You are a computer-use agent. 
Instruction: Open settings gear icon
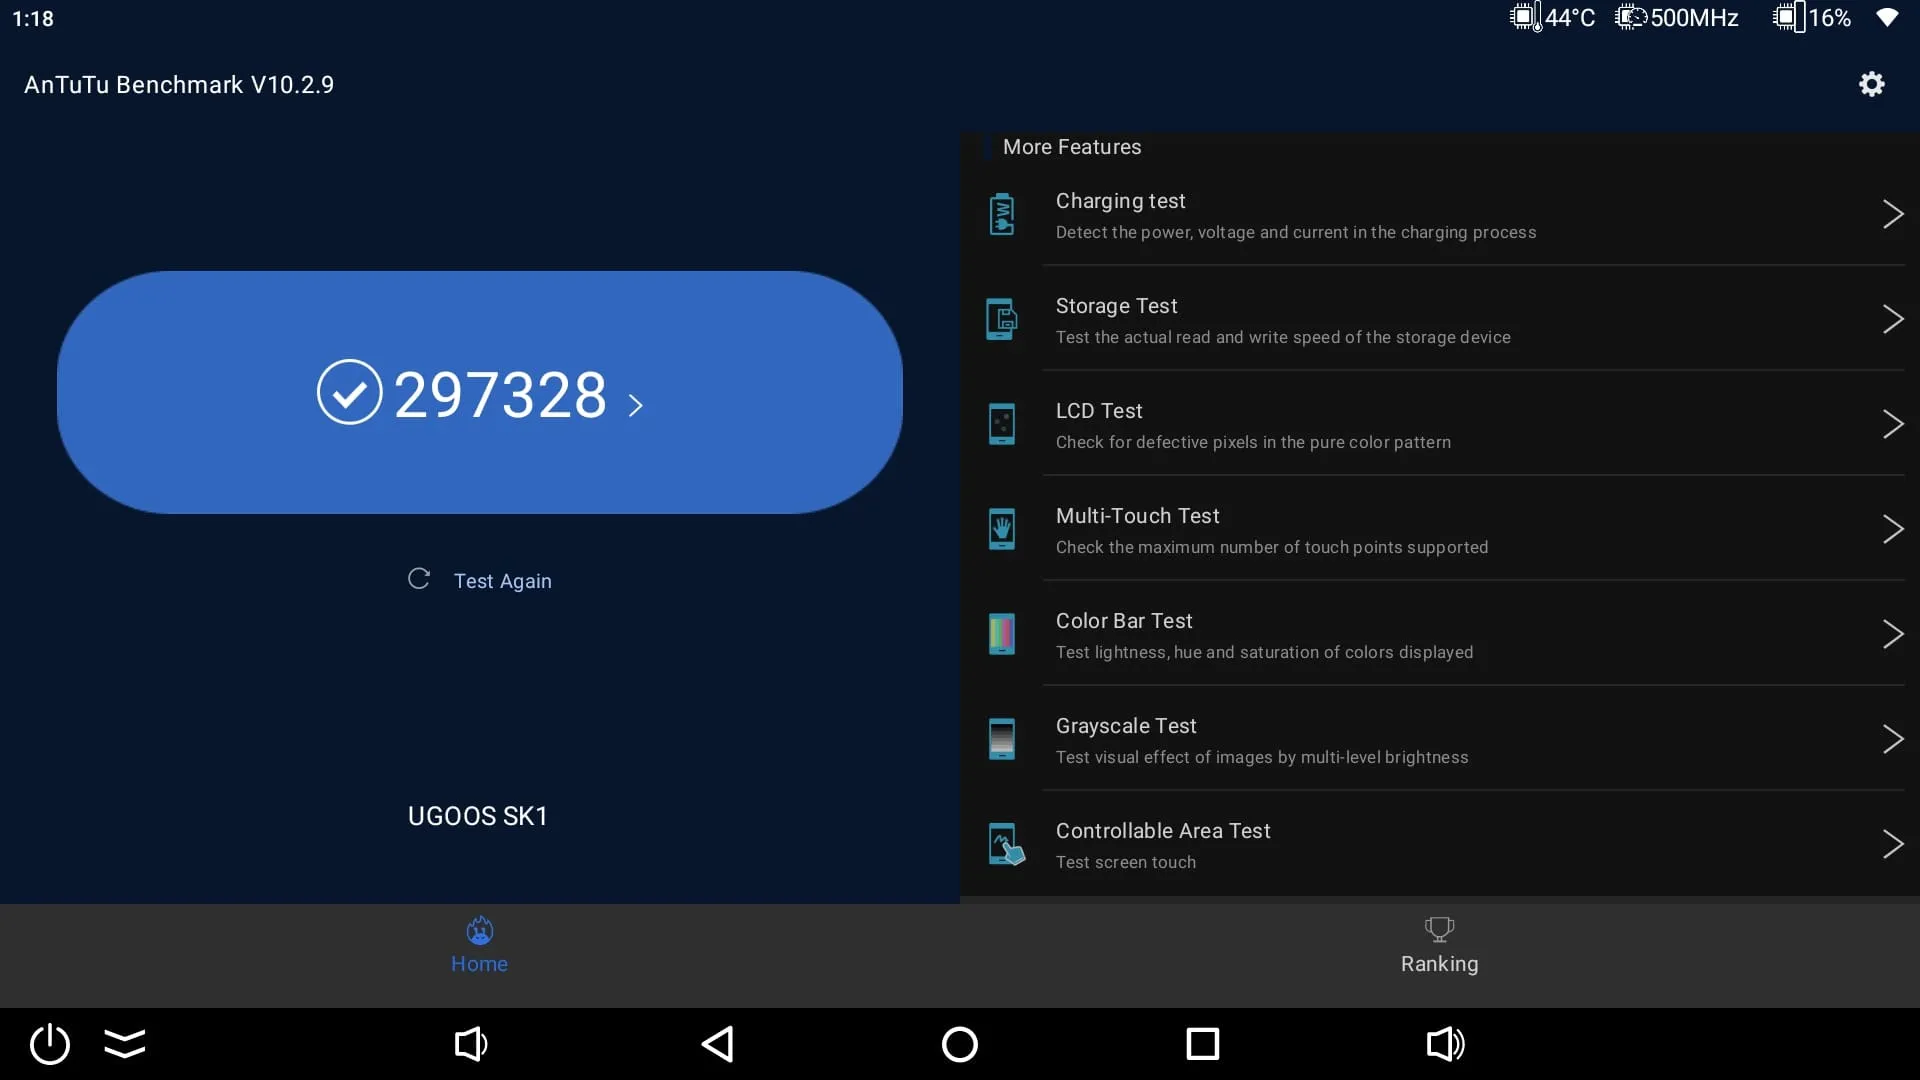click(x=1871, y=84)
